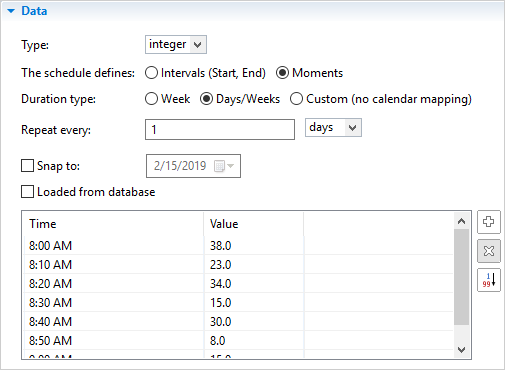Screen dimensions: 505x370
Task: Click the table scroll down arrow
Action: pyautogui.click(x=462, y=350)
